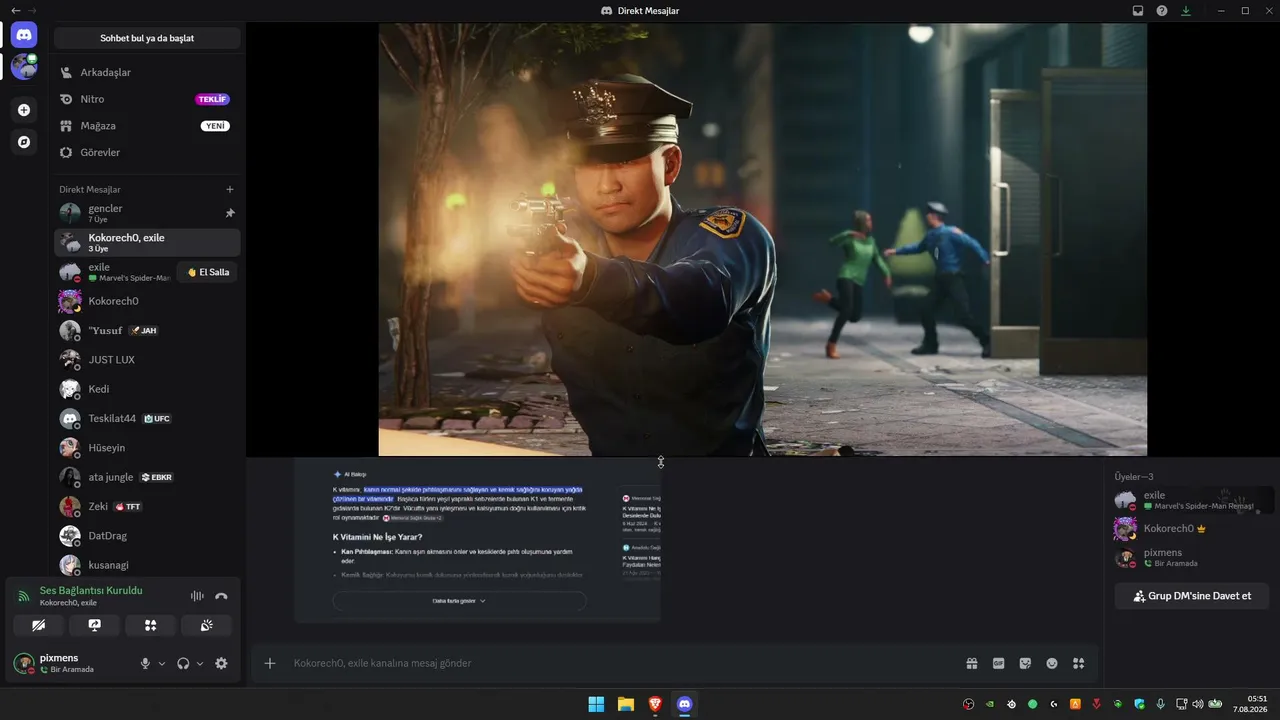1280x720 pixels.
Task: Open the help question mark icon
Action: tap(1162, 11)
